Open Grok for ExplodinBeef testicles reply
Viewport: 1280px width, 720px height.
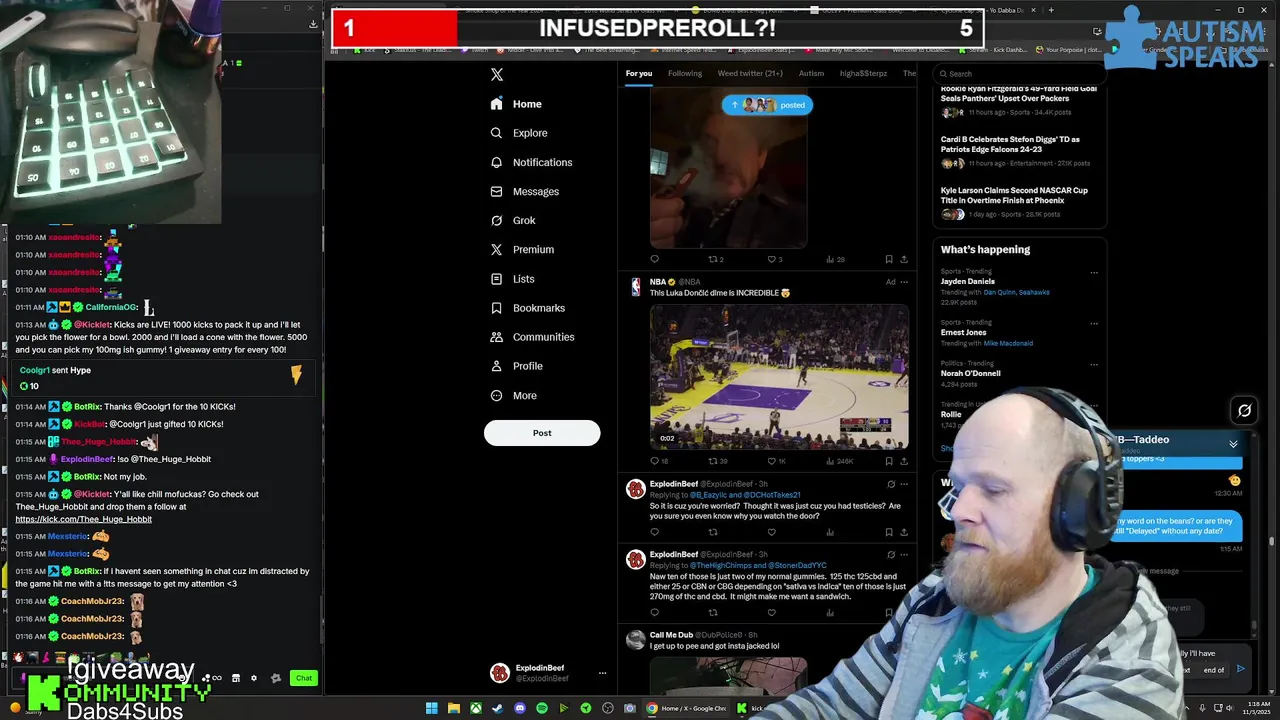890,484
